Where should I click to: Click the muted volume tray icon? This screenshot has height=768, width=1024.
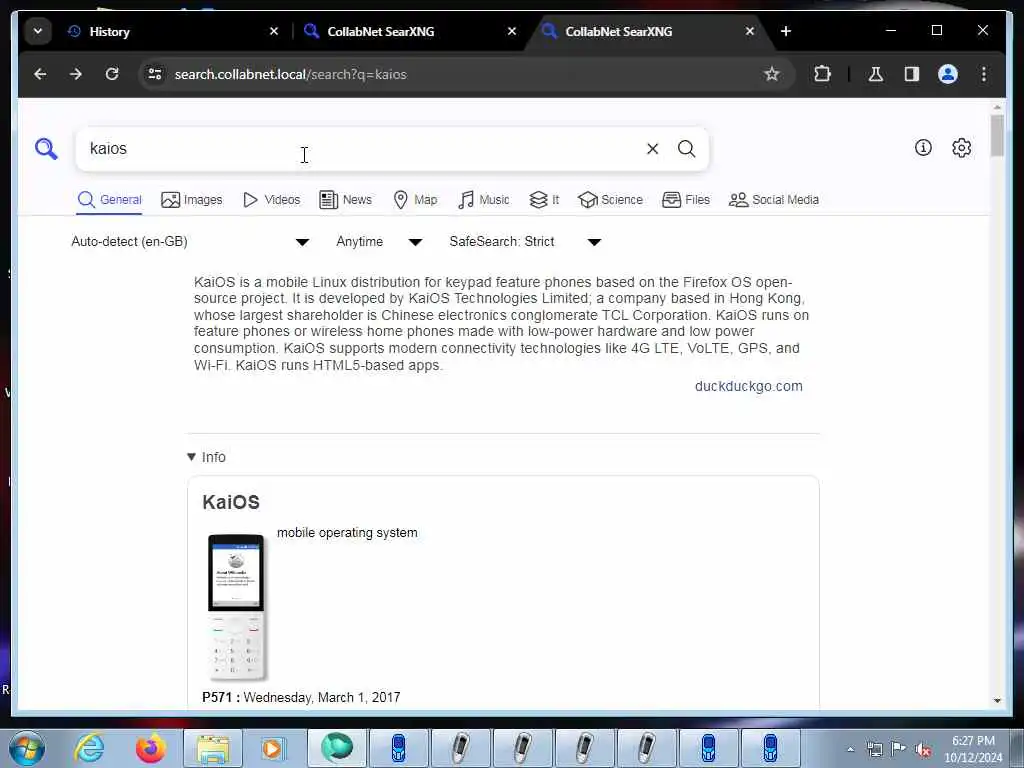point(923,750)
